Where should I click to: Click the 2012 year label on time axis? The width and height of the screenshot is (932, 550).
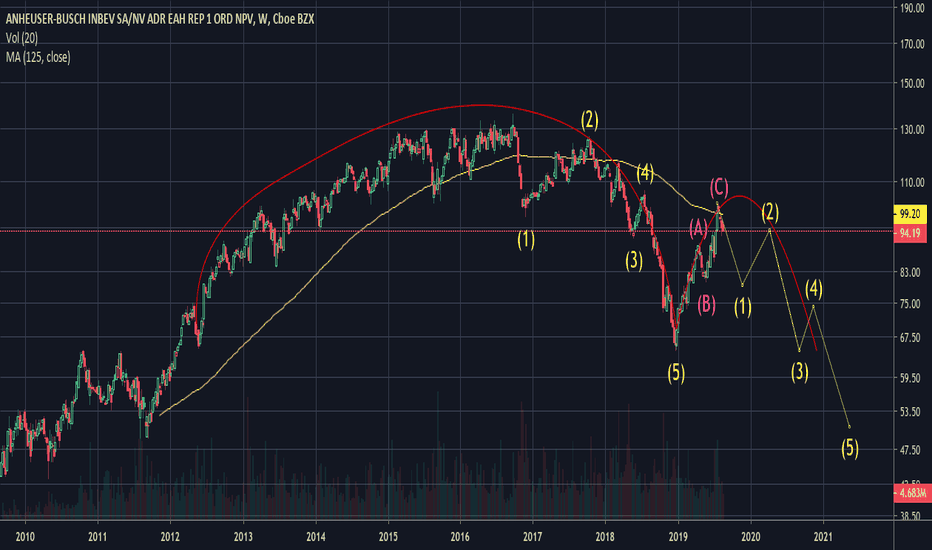pos(170,537)
